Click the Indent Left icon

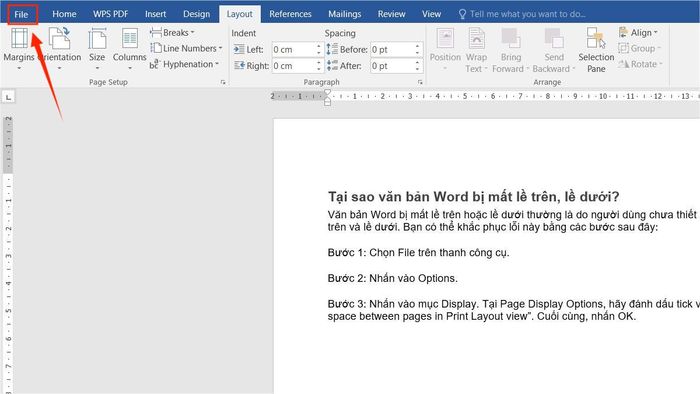coord(239,49)
